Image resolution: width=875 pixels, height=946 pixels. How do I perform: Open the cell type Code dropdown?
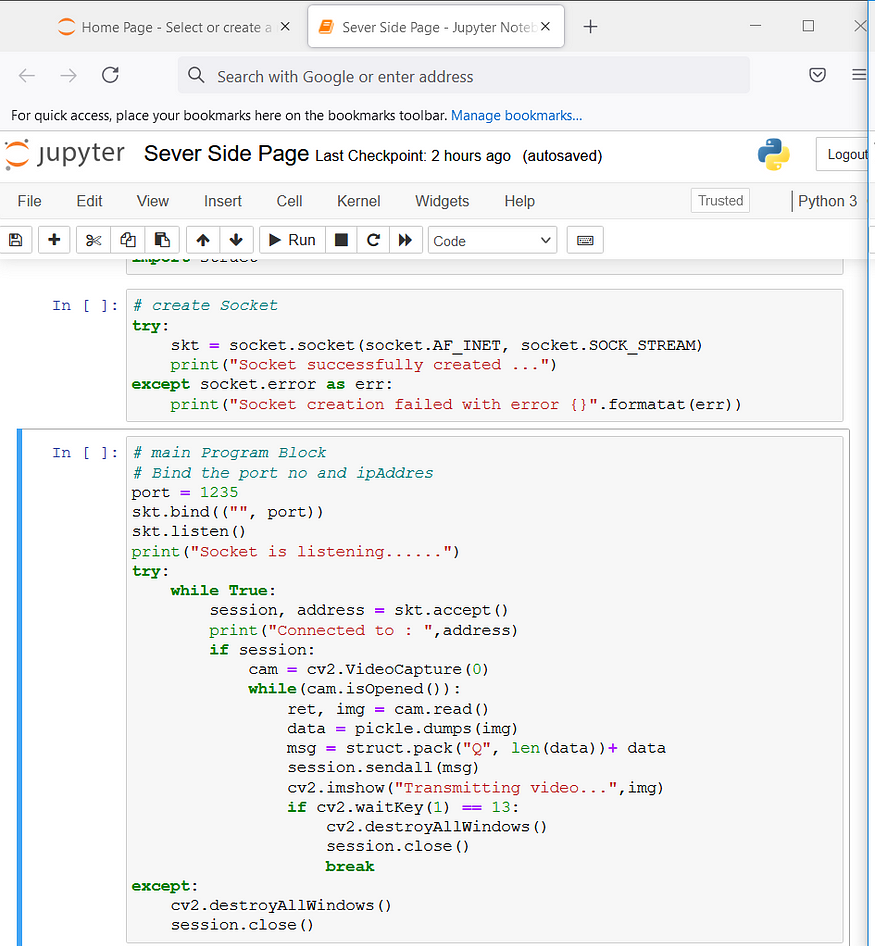point(492,241)
